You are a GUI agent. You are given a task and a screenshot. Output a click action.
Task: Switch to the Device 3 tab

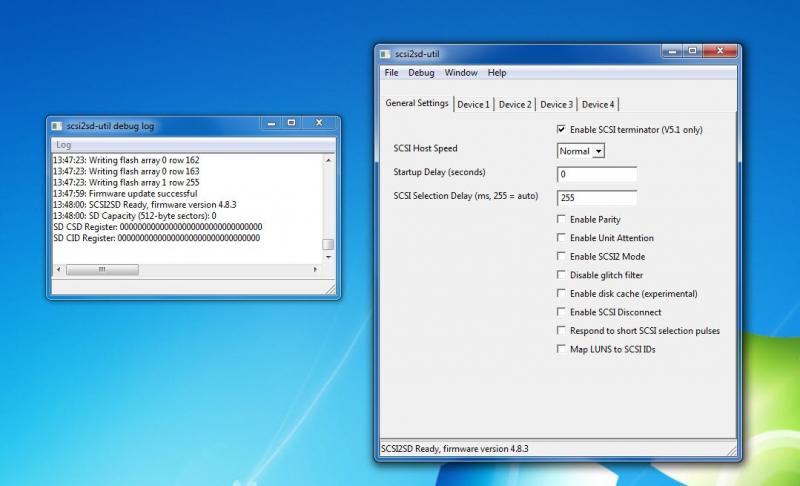(x=556, y=105)
